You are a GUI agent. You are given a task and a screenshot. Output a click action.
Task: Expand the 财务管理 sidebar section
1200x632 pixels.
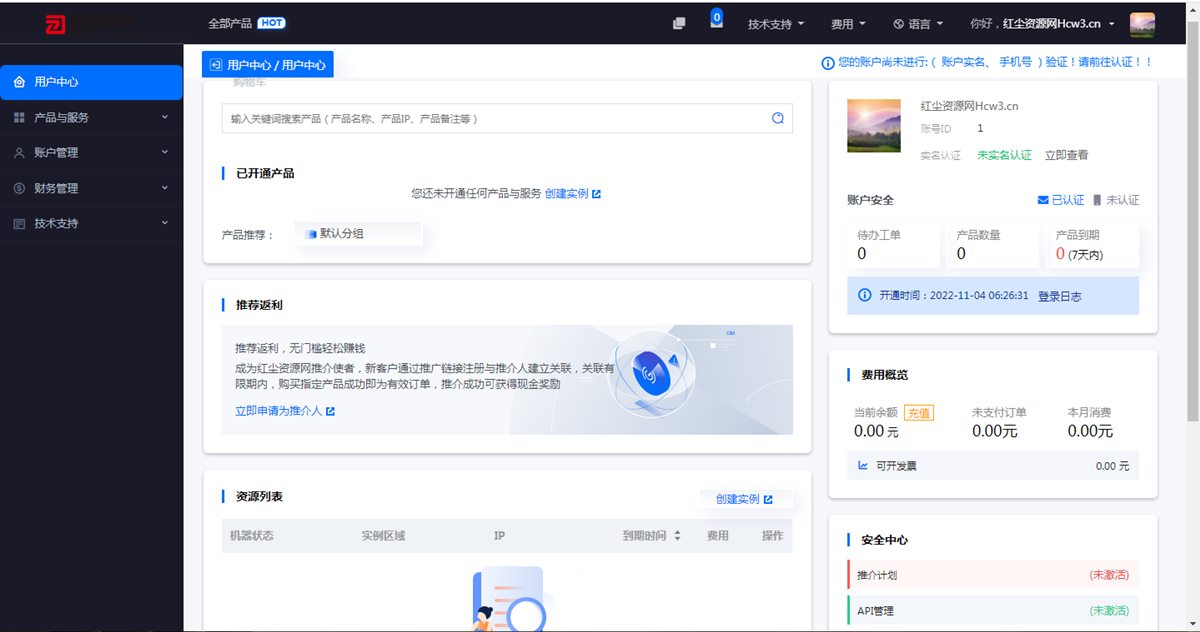pyautogui.click(x=91, y=188)
